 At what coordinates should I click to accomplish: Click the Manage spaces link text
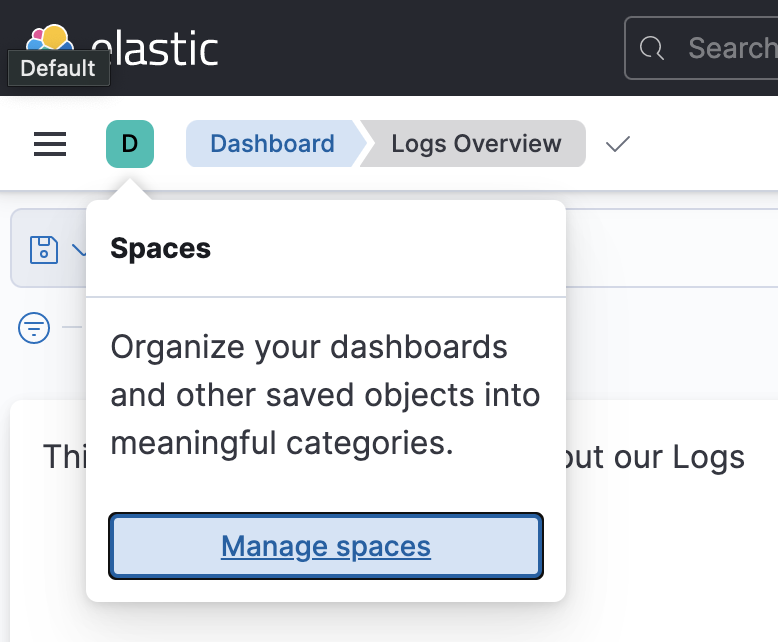[326, 546]
